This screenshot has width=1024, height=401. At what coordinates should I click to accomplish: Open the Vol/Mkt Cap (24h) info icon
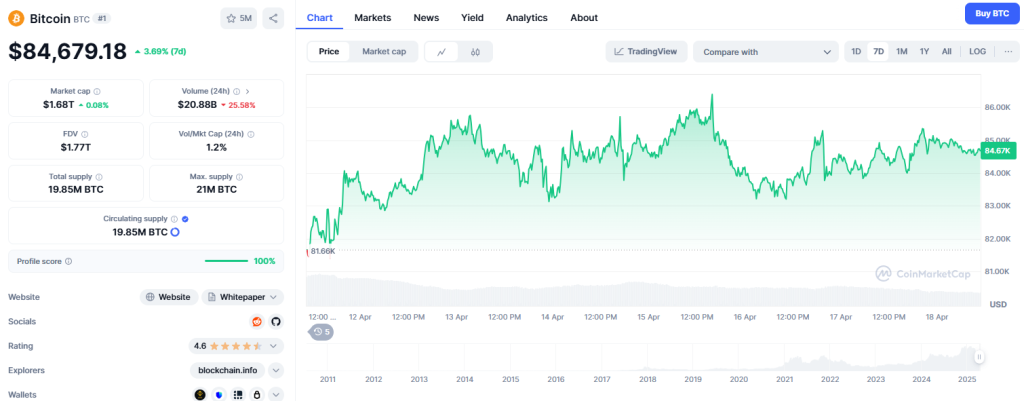[251, 135]
